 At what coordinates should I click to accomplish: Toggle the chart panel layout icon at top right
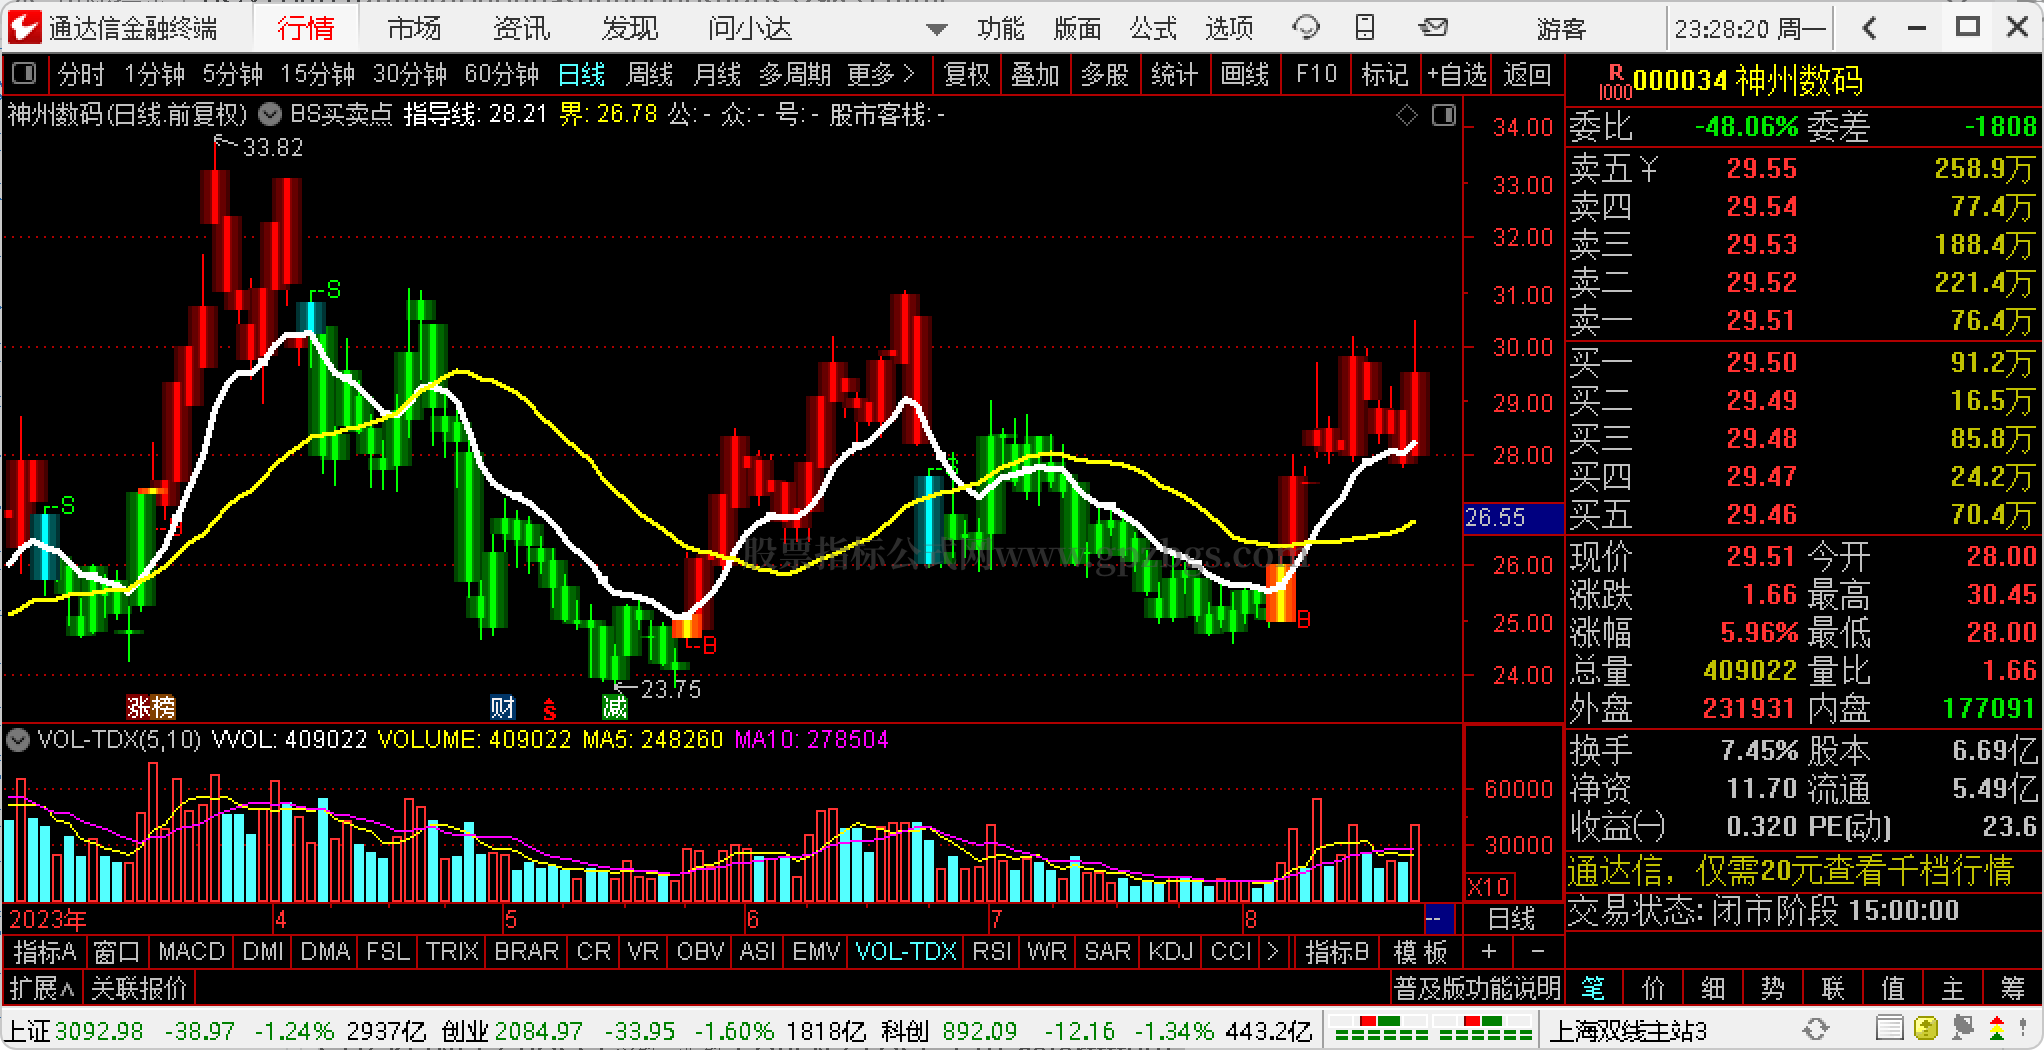[1443, 116]
